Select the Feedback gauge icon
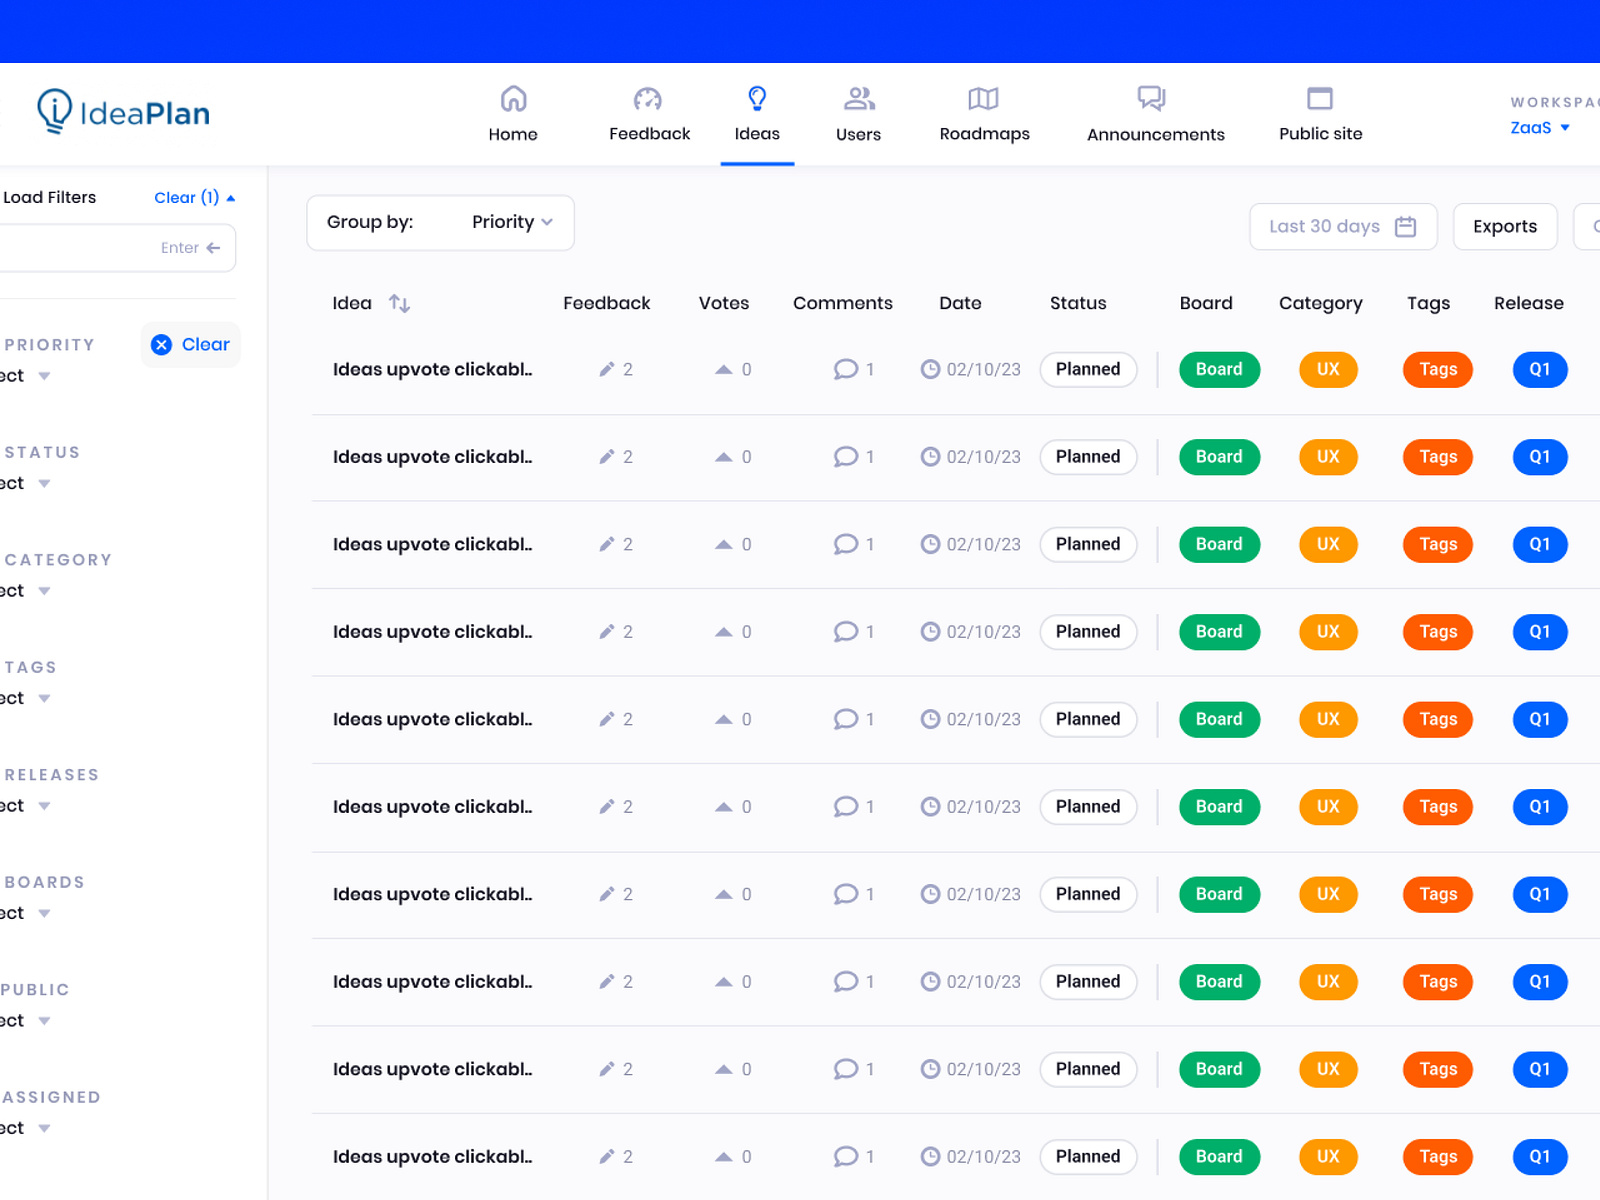This screenshot has height=1200, width=1600. (x=648, y=97)
